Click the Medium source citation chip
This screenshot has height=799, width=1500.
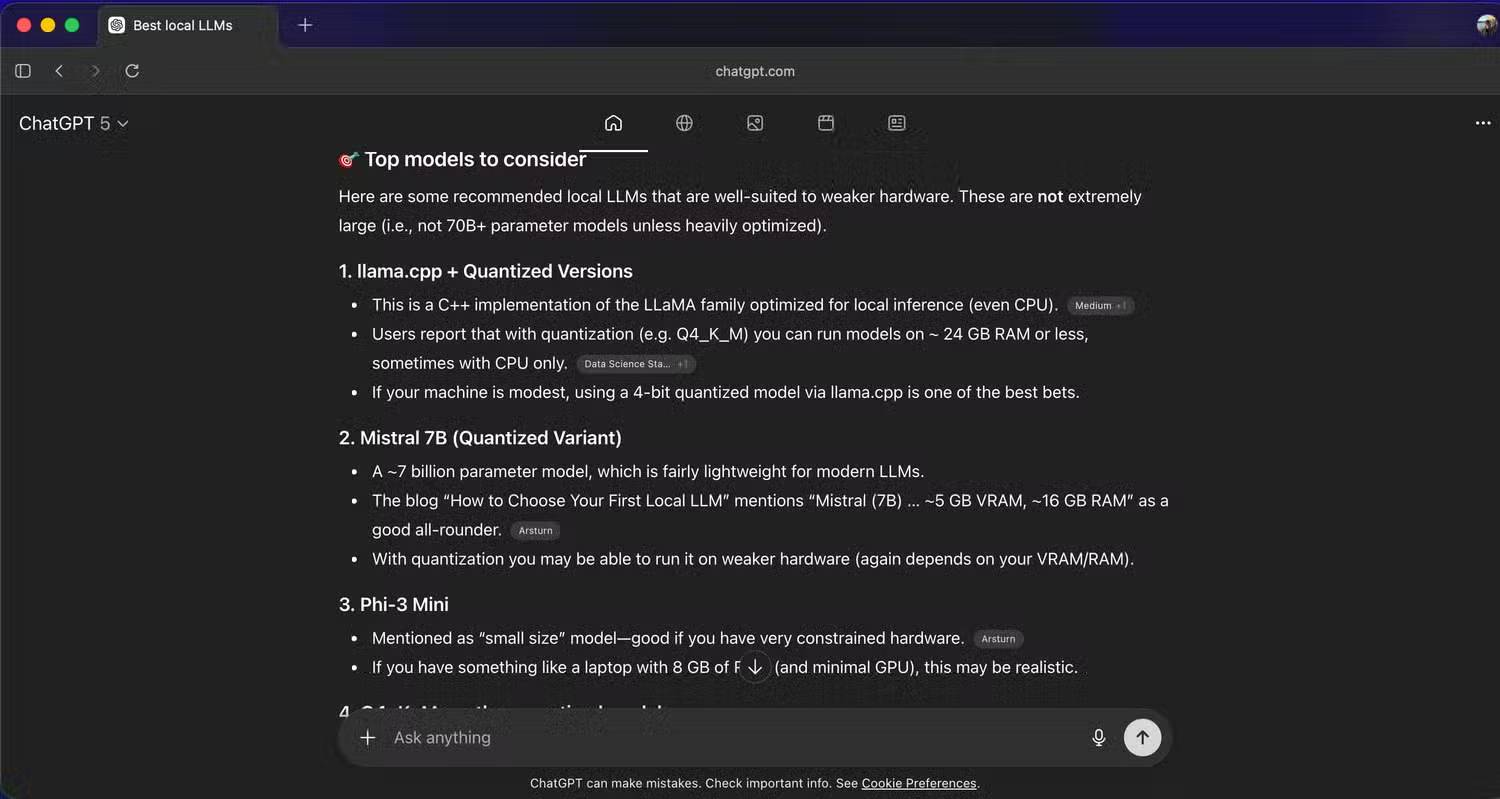[x=1099, y=306]
